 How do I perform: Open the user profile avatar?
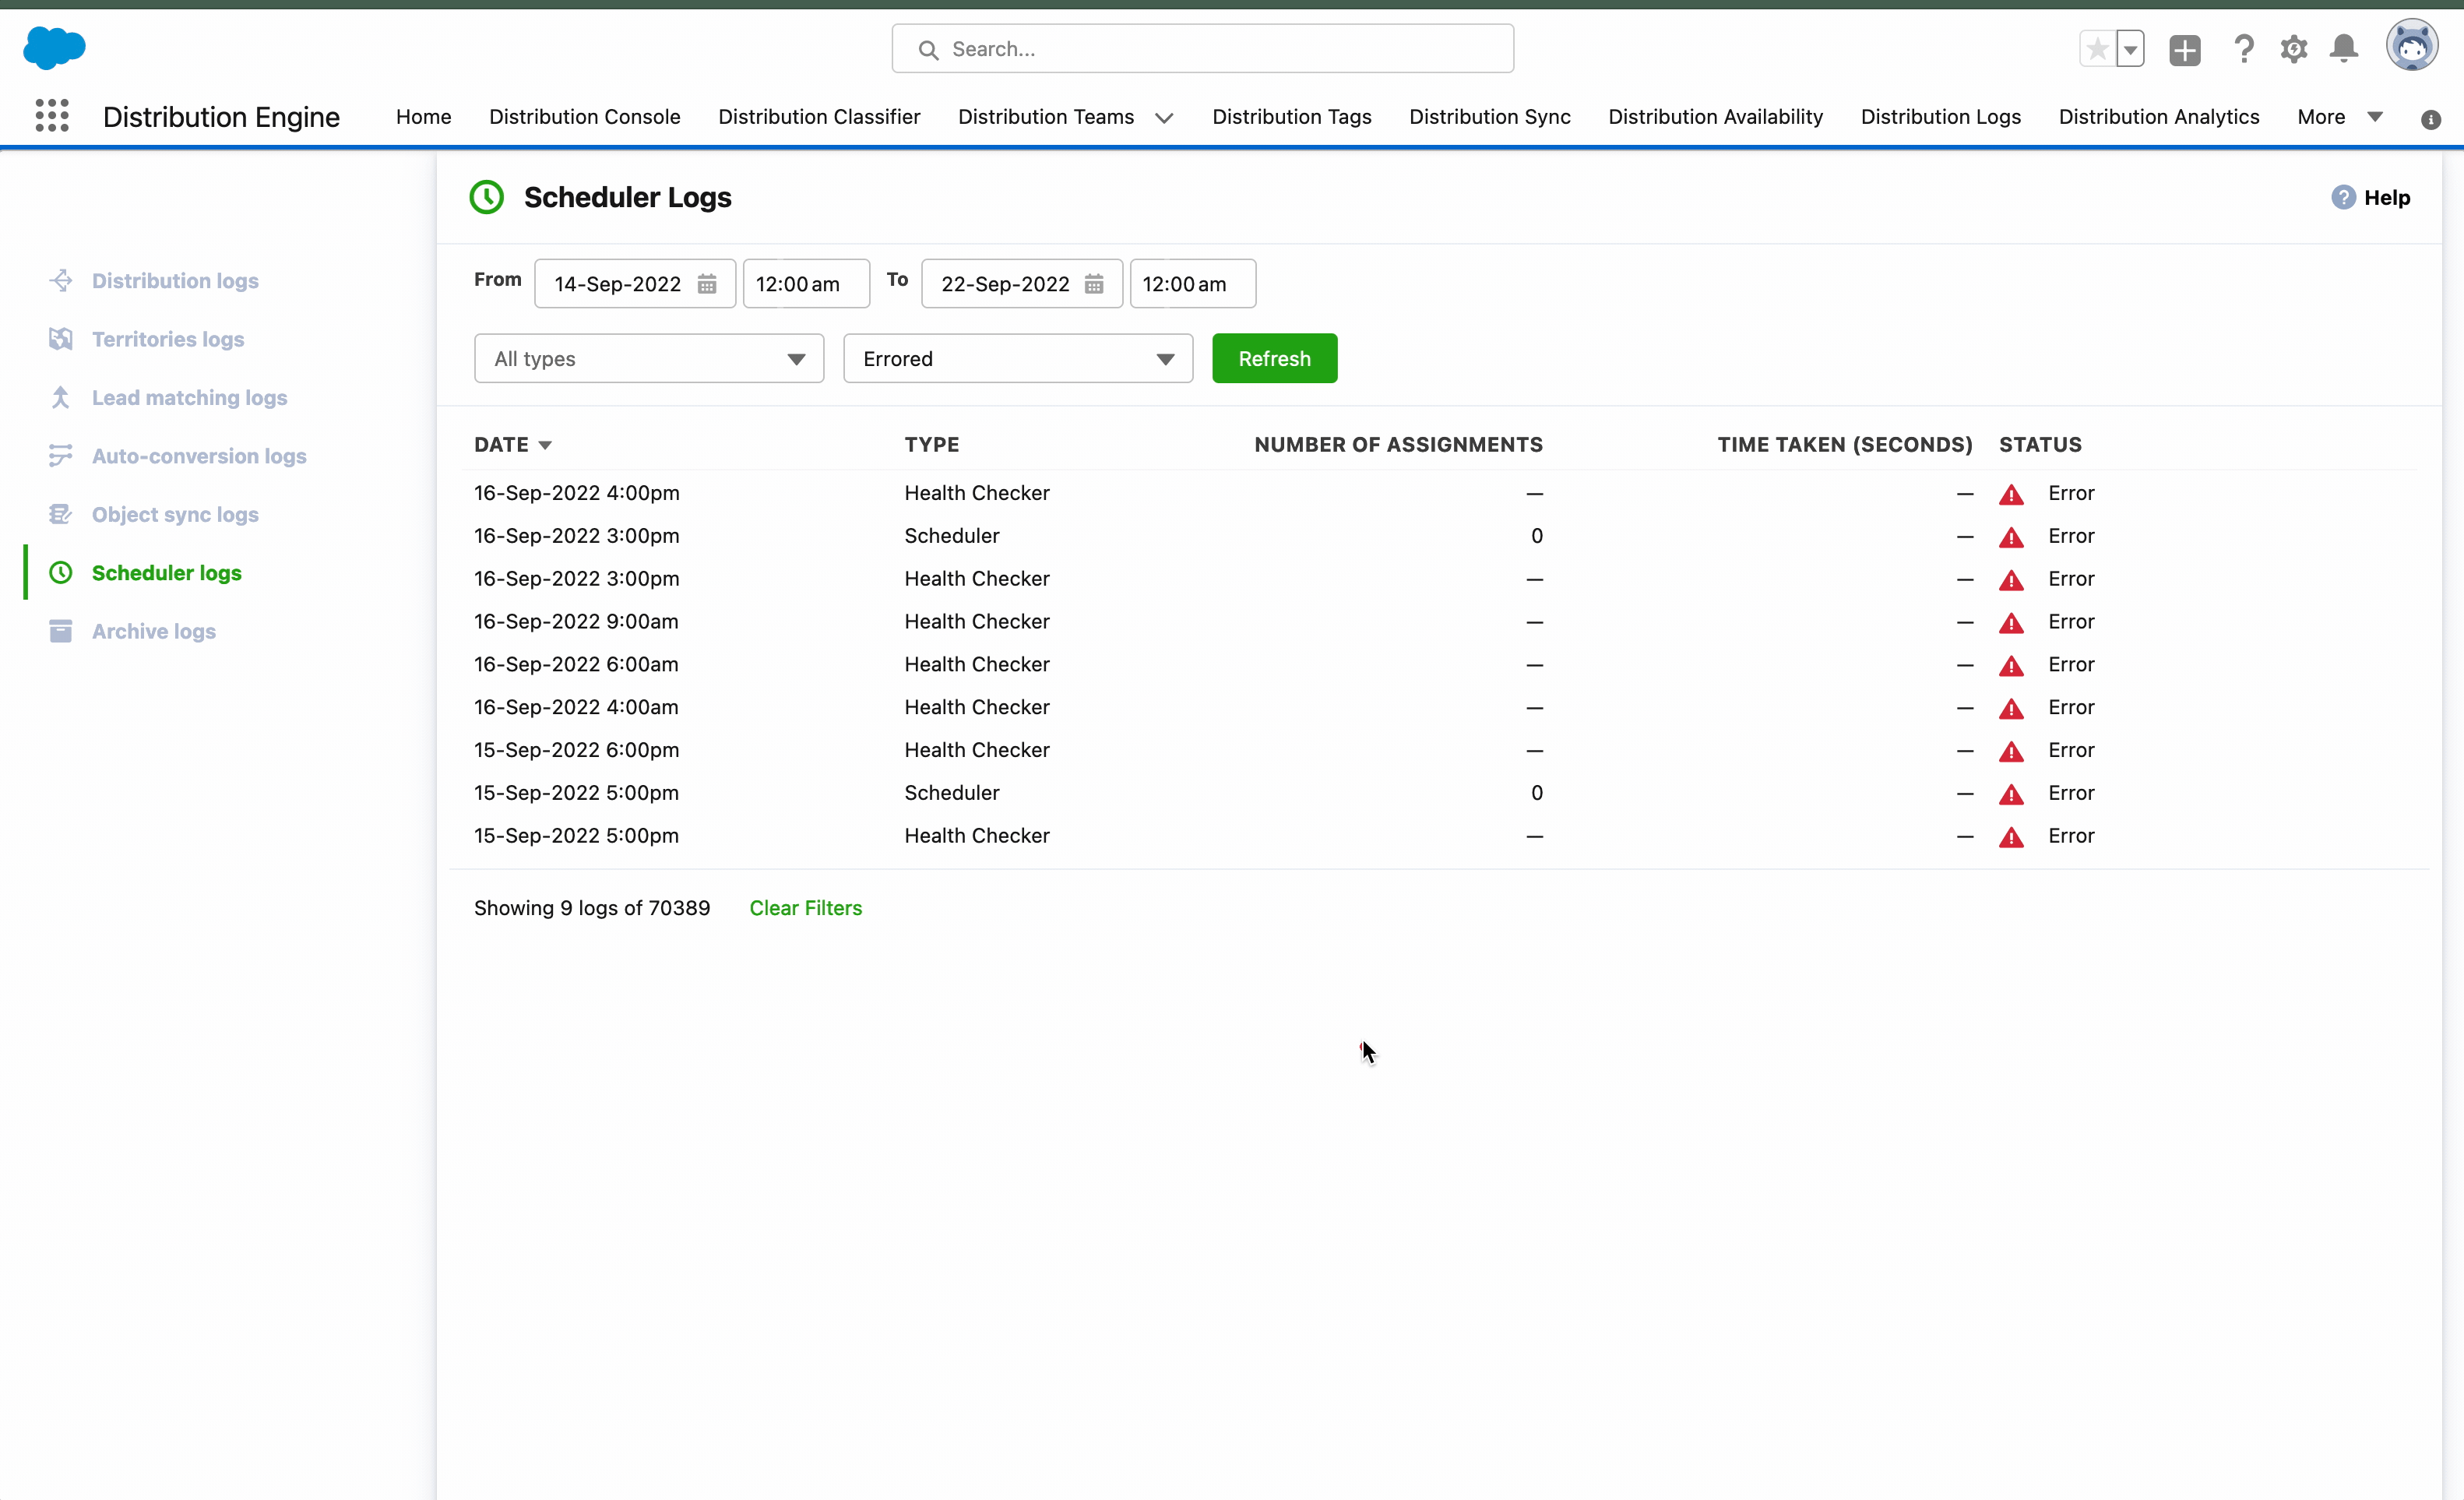[x=2412, y=46]
